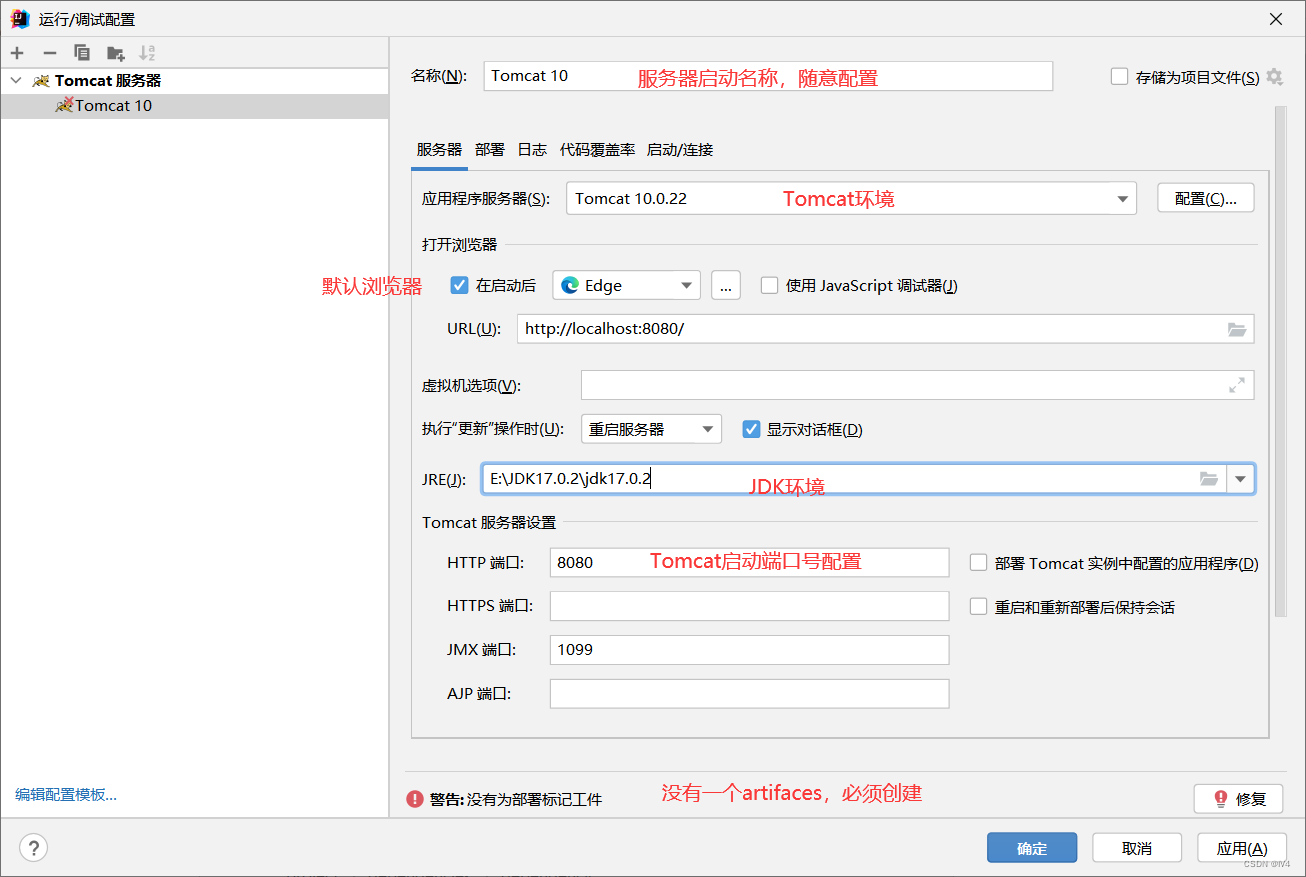Click the 配置(C)... button
This screenshot has width=1306, height=877.
click(x=1206, y=198)
